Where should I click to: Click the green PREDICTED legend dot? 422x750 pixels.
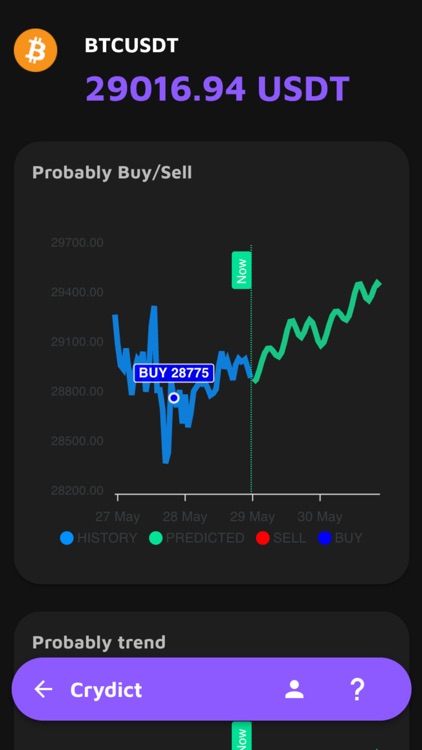(x=155, y=538)
